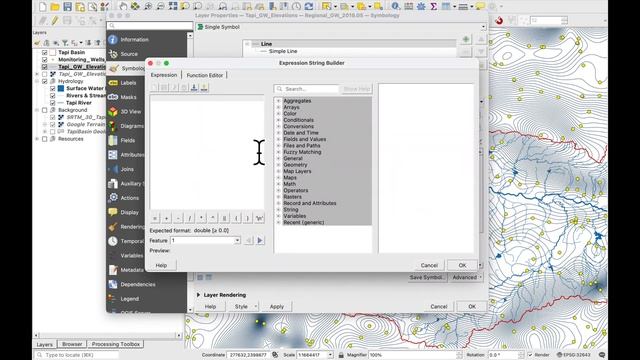Open the Layers panel tab
Screen dimensions: 640x360
point(44,344)
